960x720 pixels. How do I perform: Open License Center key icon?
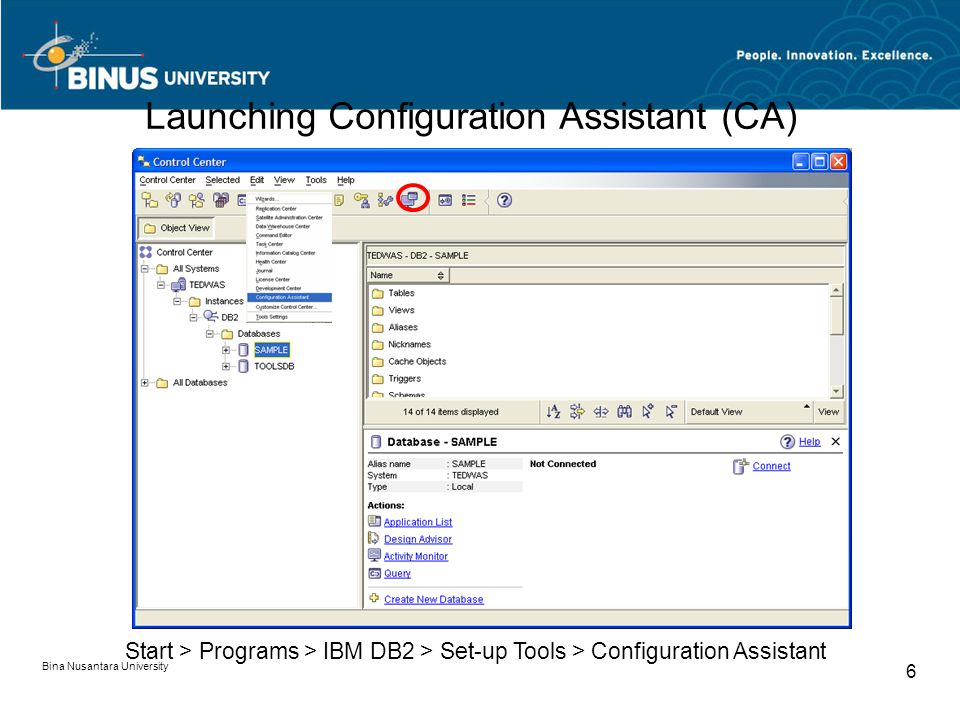362,200
